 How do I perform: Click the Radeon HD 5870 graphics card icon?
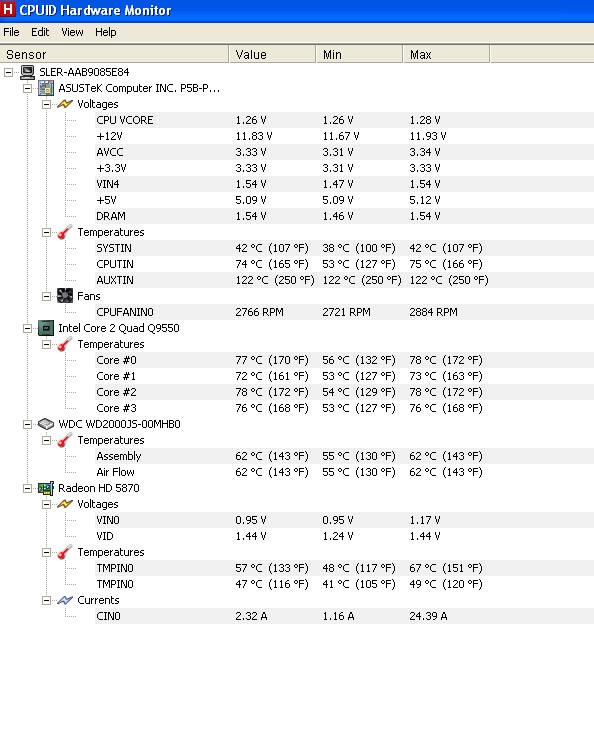pos(46,488)
